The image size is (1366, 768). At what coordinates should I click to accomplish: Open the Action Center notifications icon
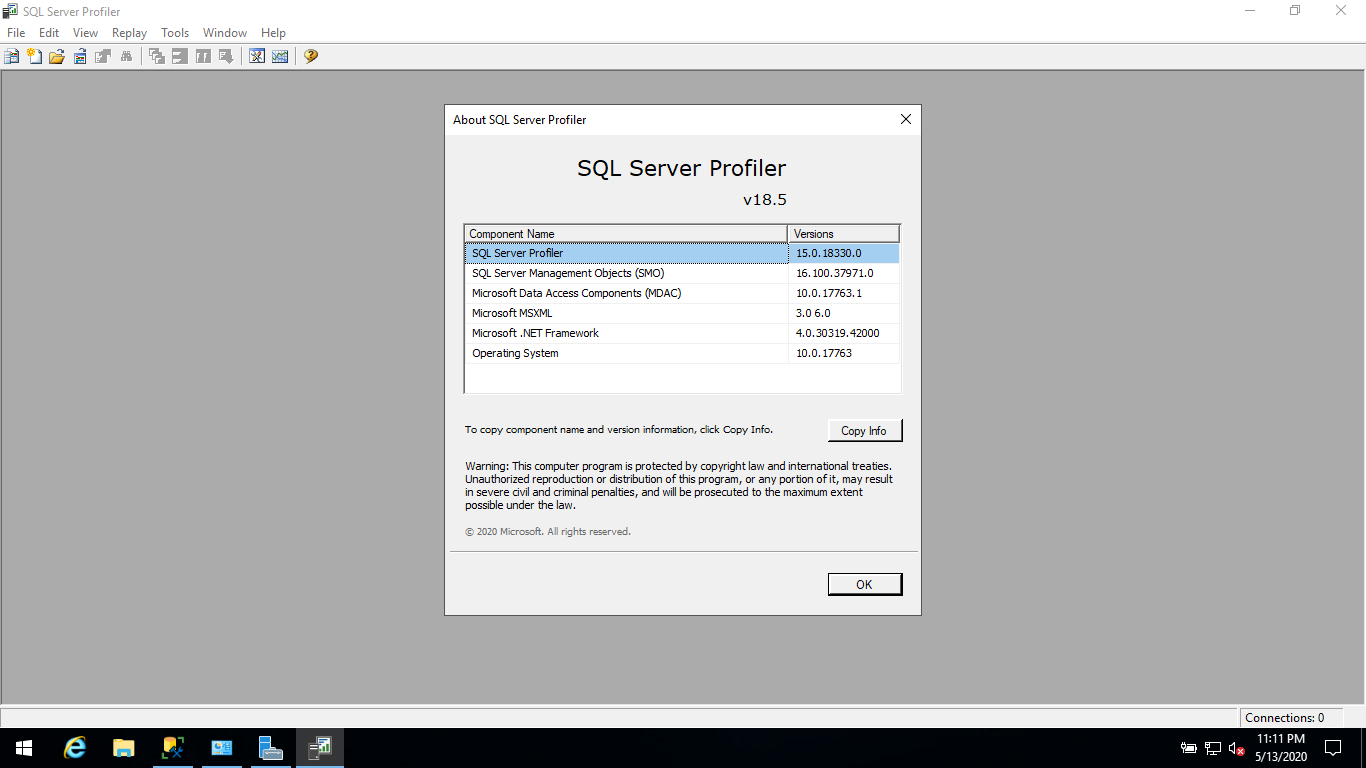(1333, 747)
